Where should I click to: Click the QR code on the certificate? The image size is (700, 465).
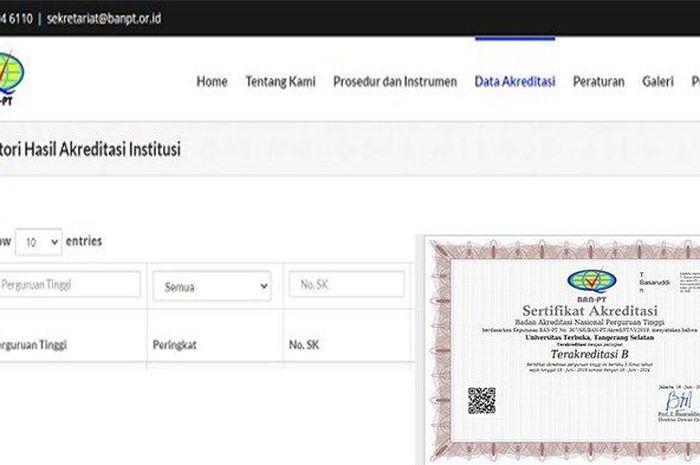pyautogui.click(x=482, y=400)
